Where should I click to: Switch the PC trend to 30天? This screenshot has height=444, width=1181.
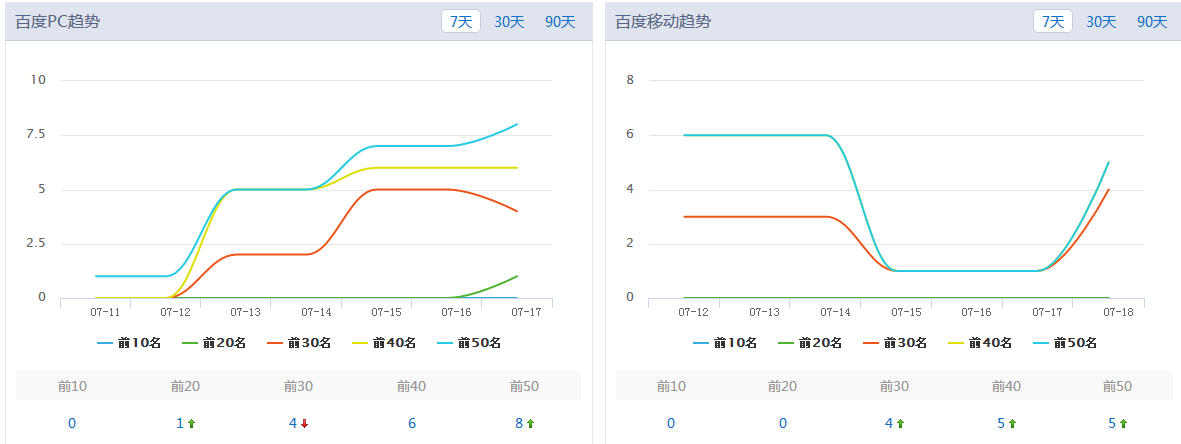click(x=509, y=21)
